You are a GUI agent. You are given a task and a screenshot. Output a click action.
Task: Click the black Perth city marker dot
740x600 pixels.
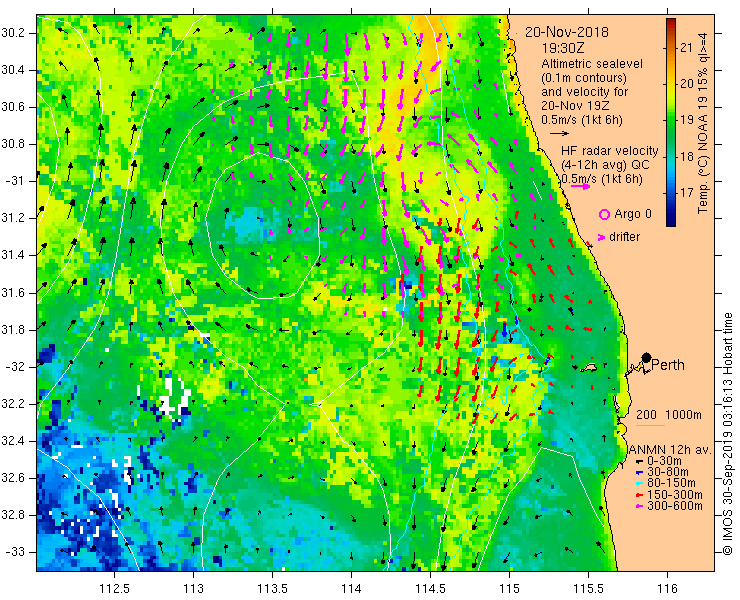click(646, 357)
